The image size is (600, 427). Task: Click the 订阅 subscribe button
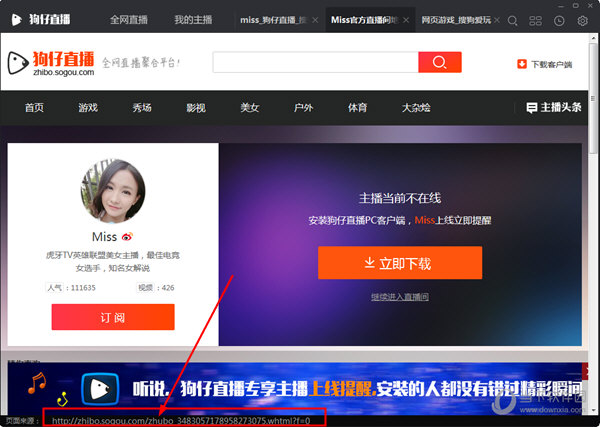tap(113, 317)
